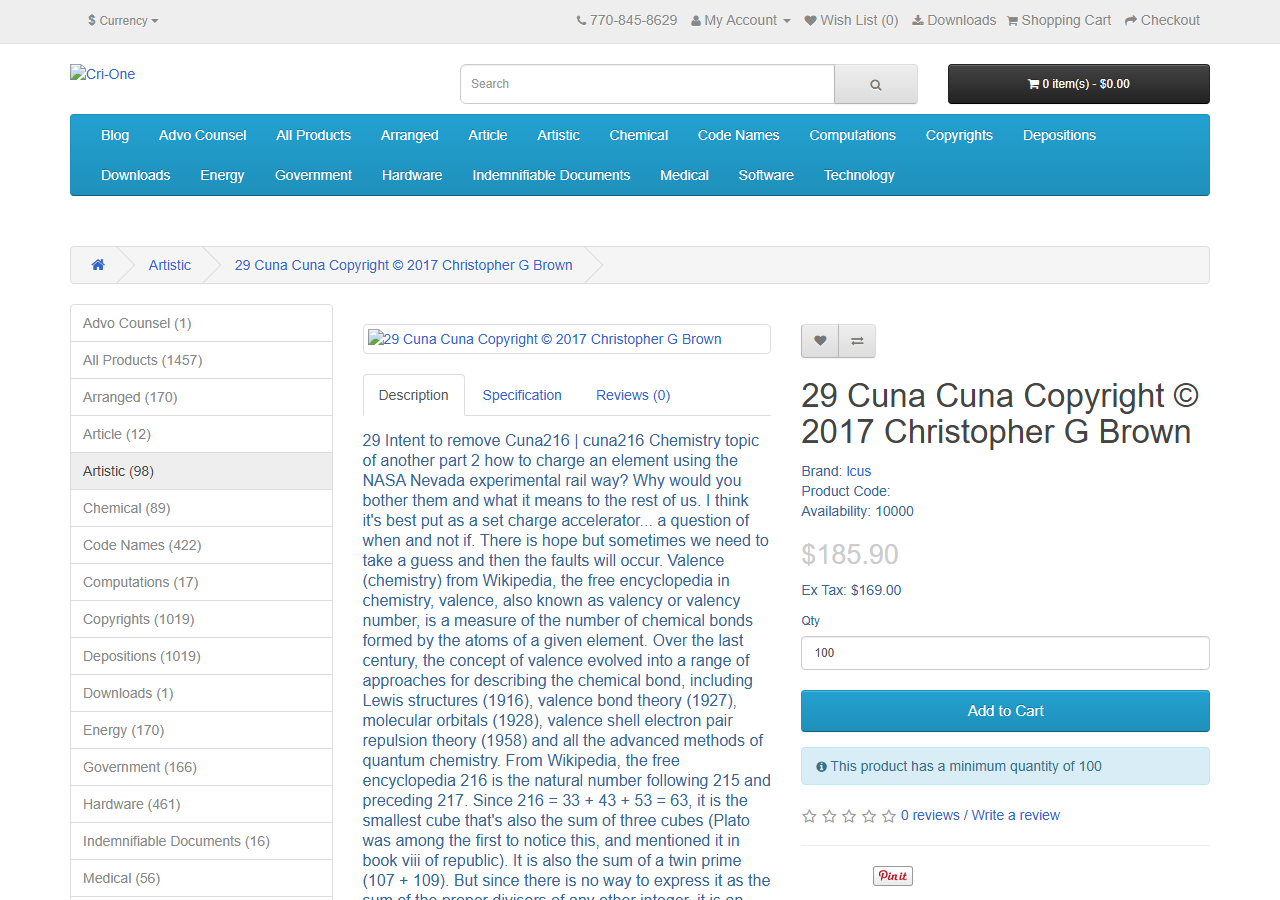
Task: Select Depositions (1019) in sidebar
Action: 201,656
